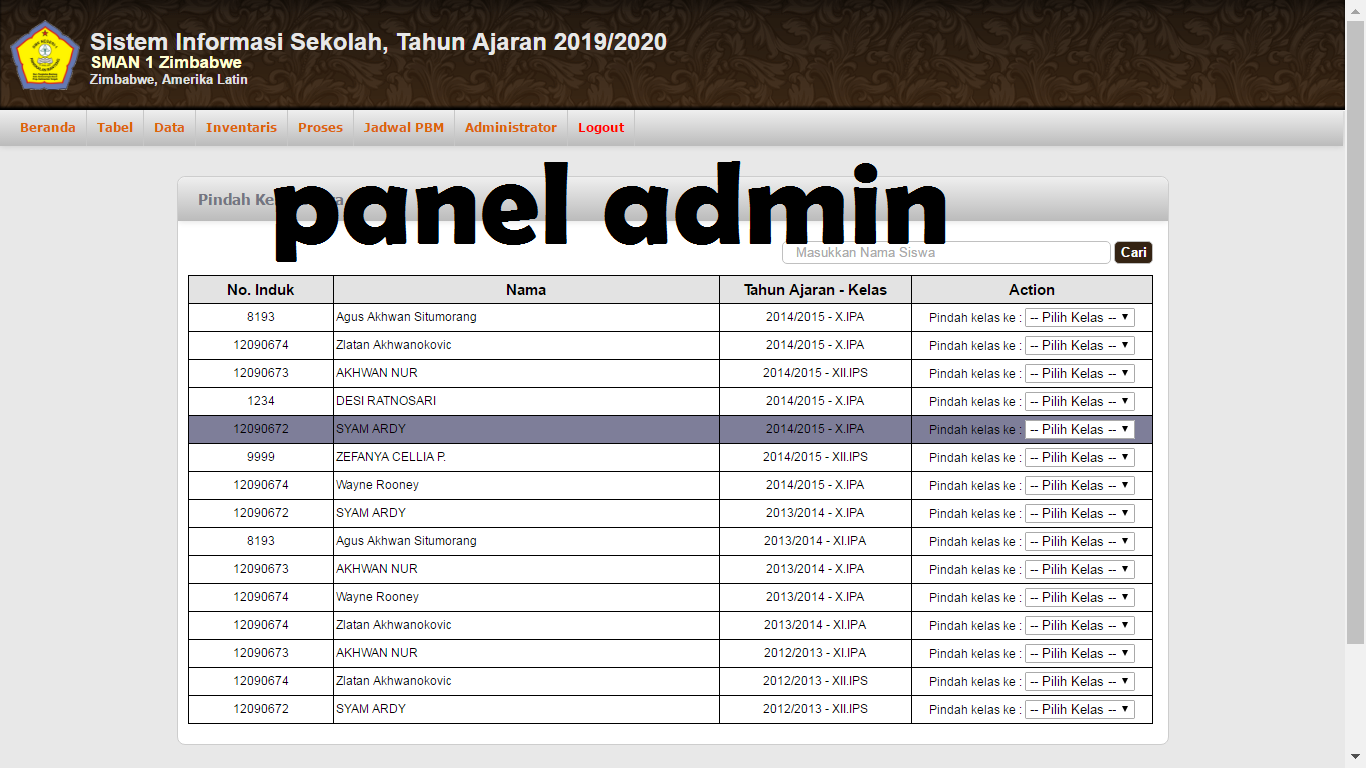The width and height of the screenshot is (1366, 768).
Task: Click the Logout link
Action: pyautogui.click(x=600, y=128)
